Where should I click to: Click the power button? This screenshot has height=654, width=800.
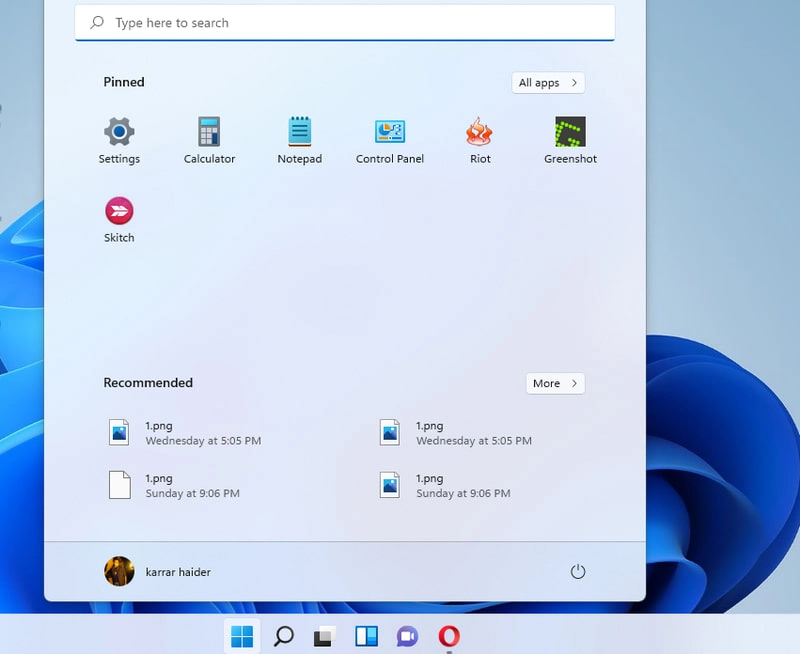[579, 571]
